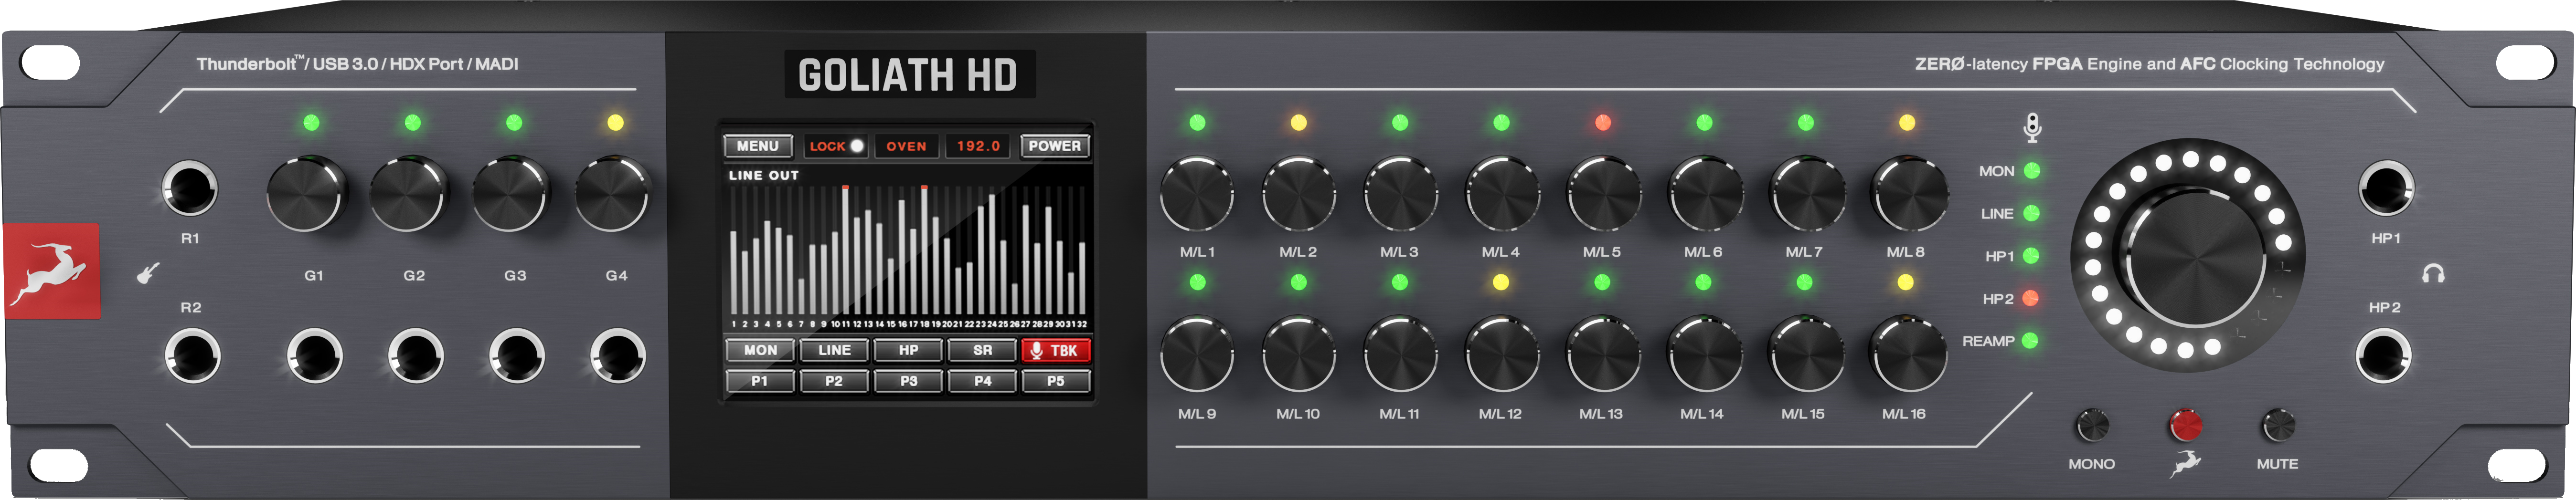This screenshot has width=2576, height=500.
Task: Click the input jack below G1
Action: pos(315,355)
